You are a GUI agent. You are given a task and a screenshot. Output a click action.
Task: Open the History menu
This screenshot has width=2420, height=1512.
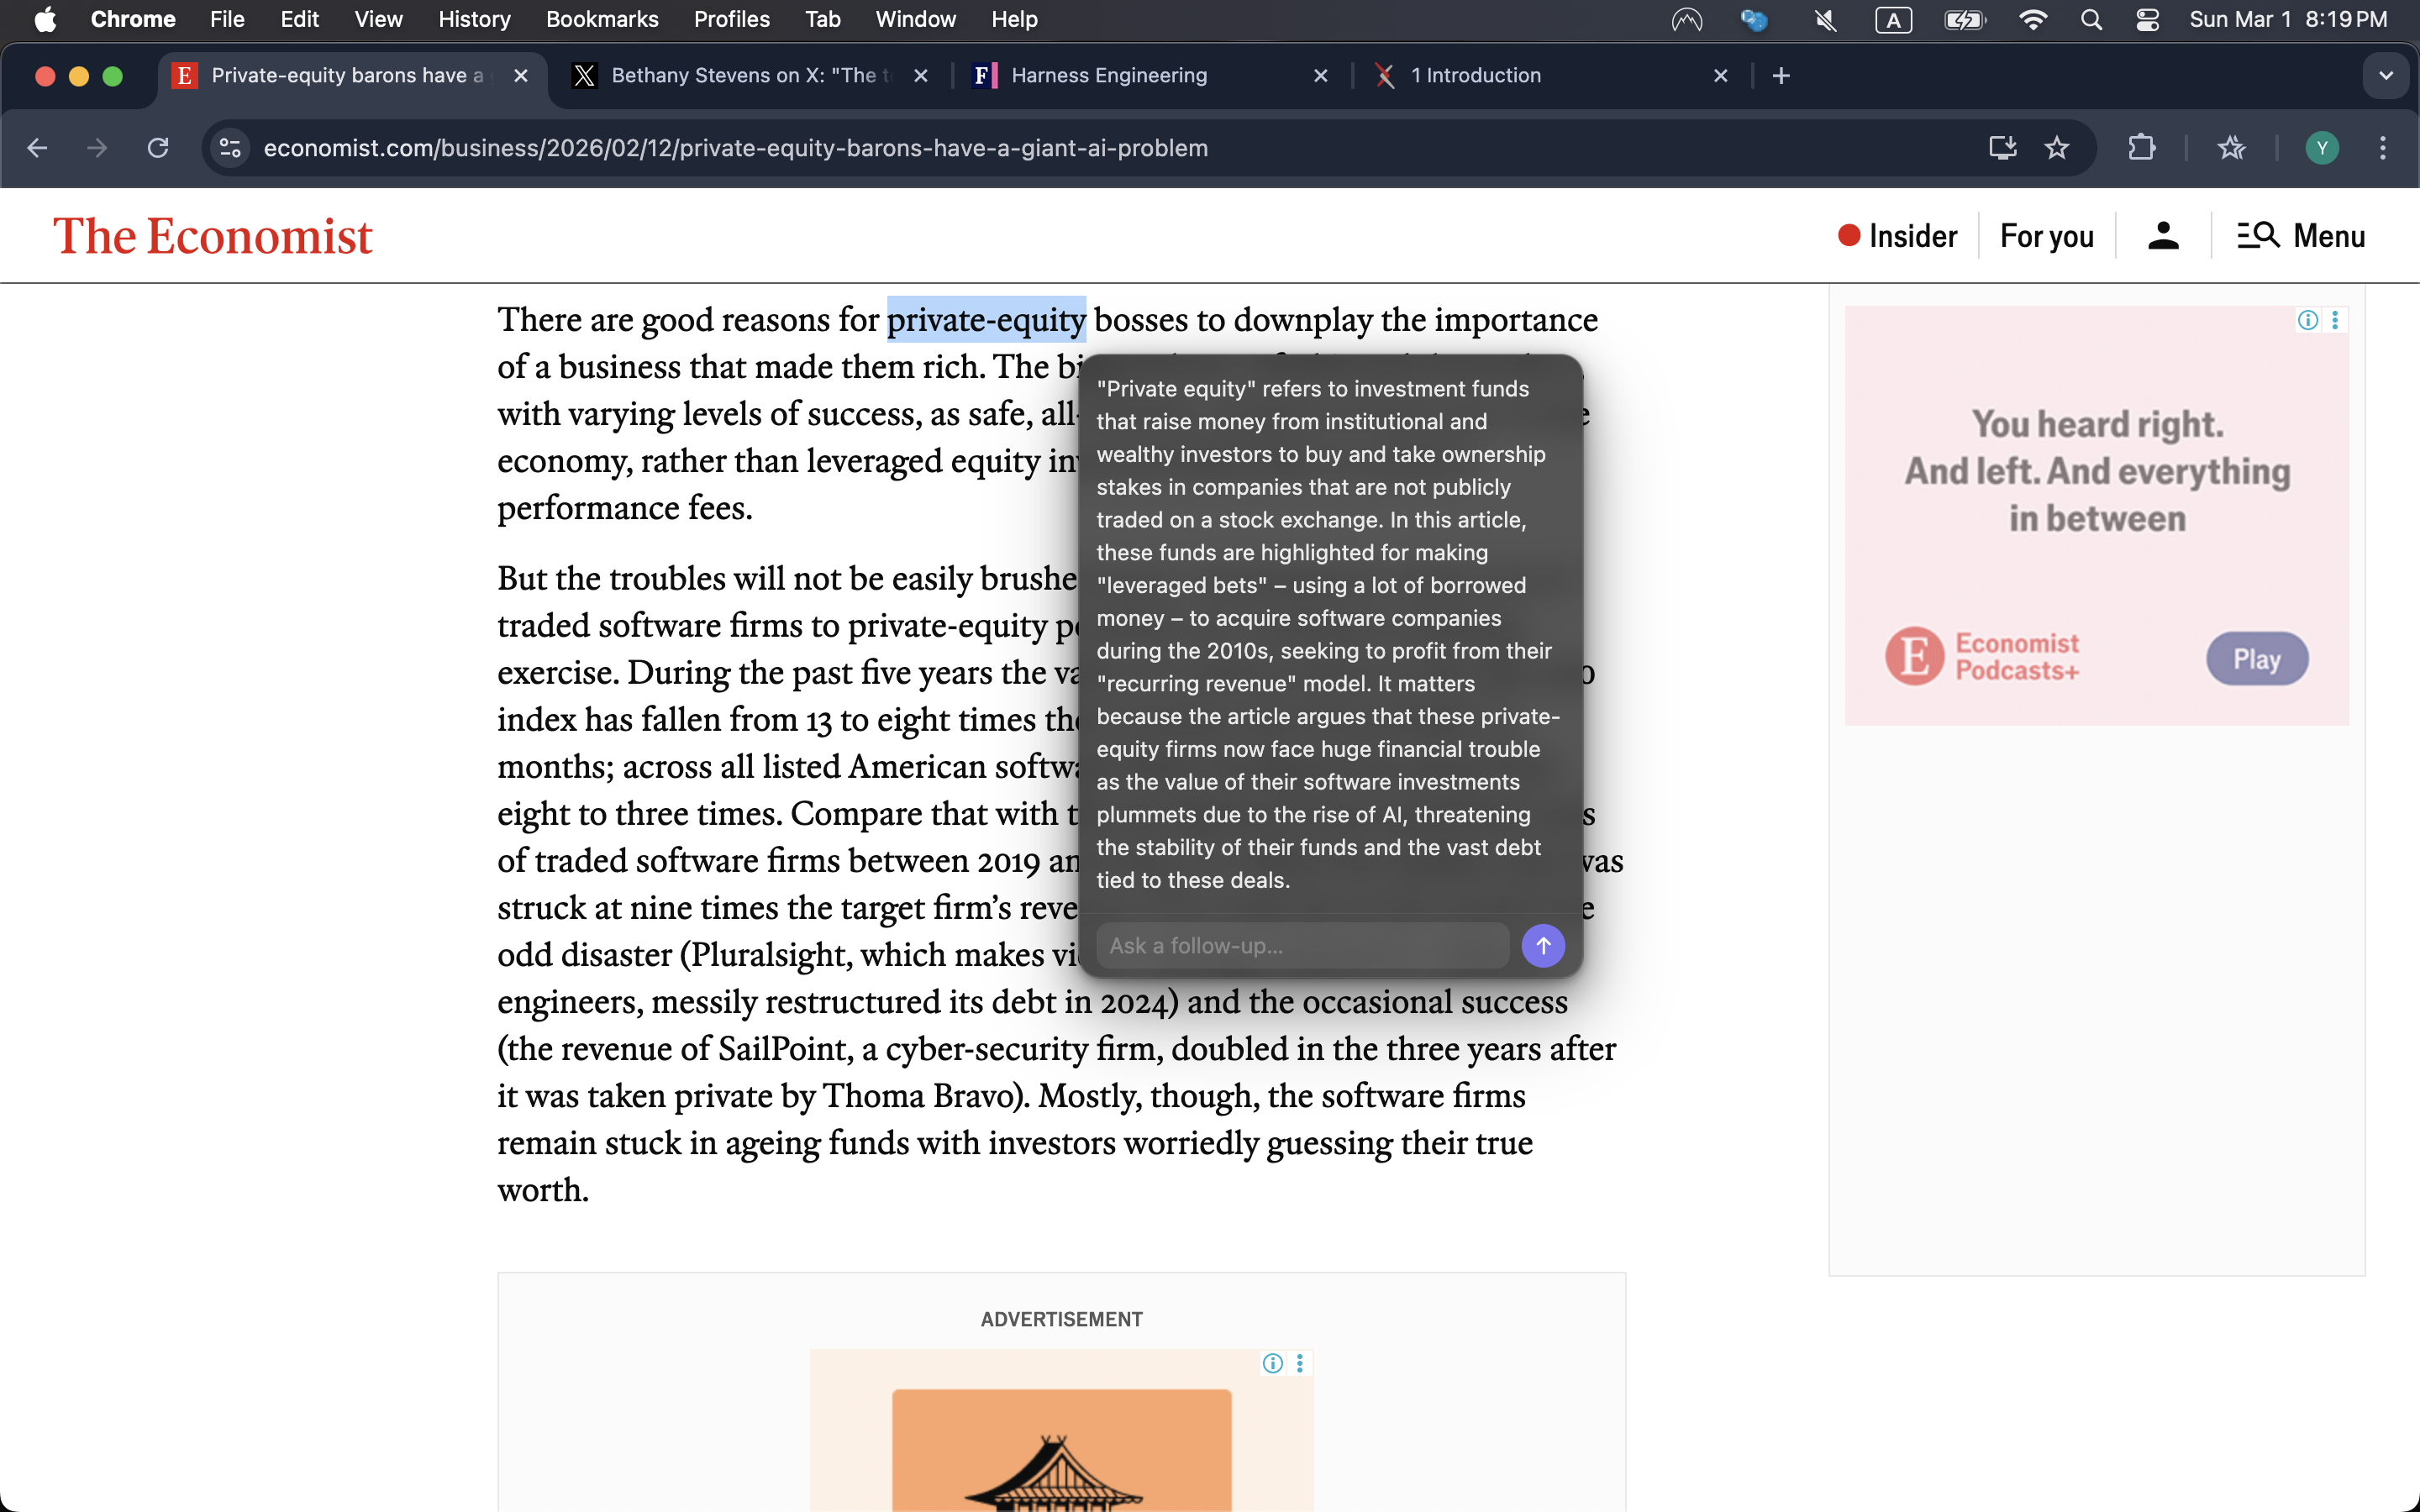pos(474,19)
